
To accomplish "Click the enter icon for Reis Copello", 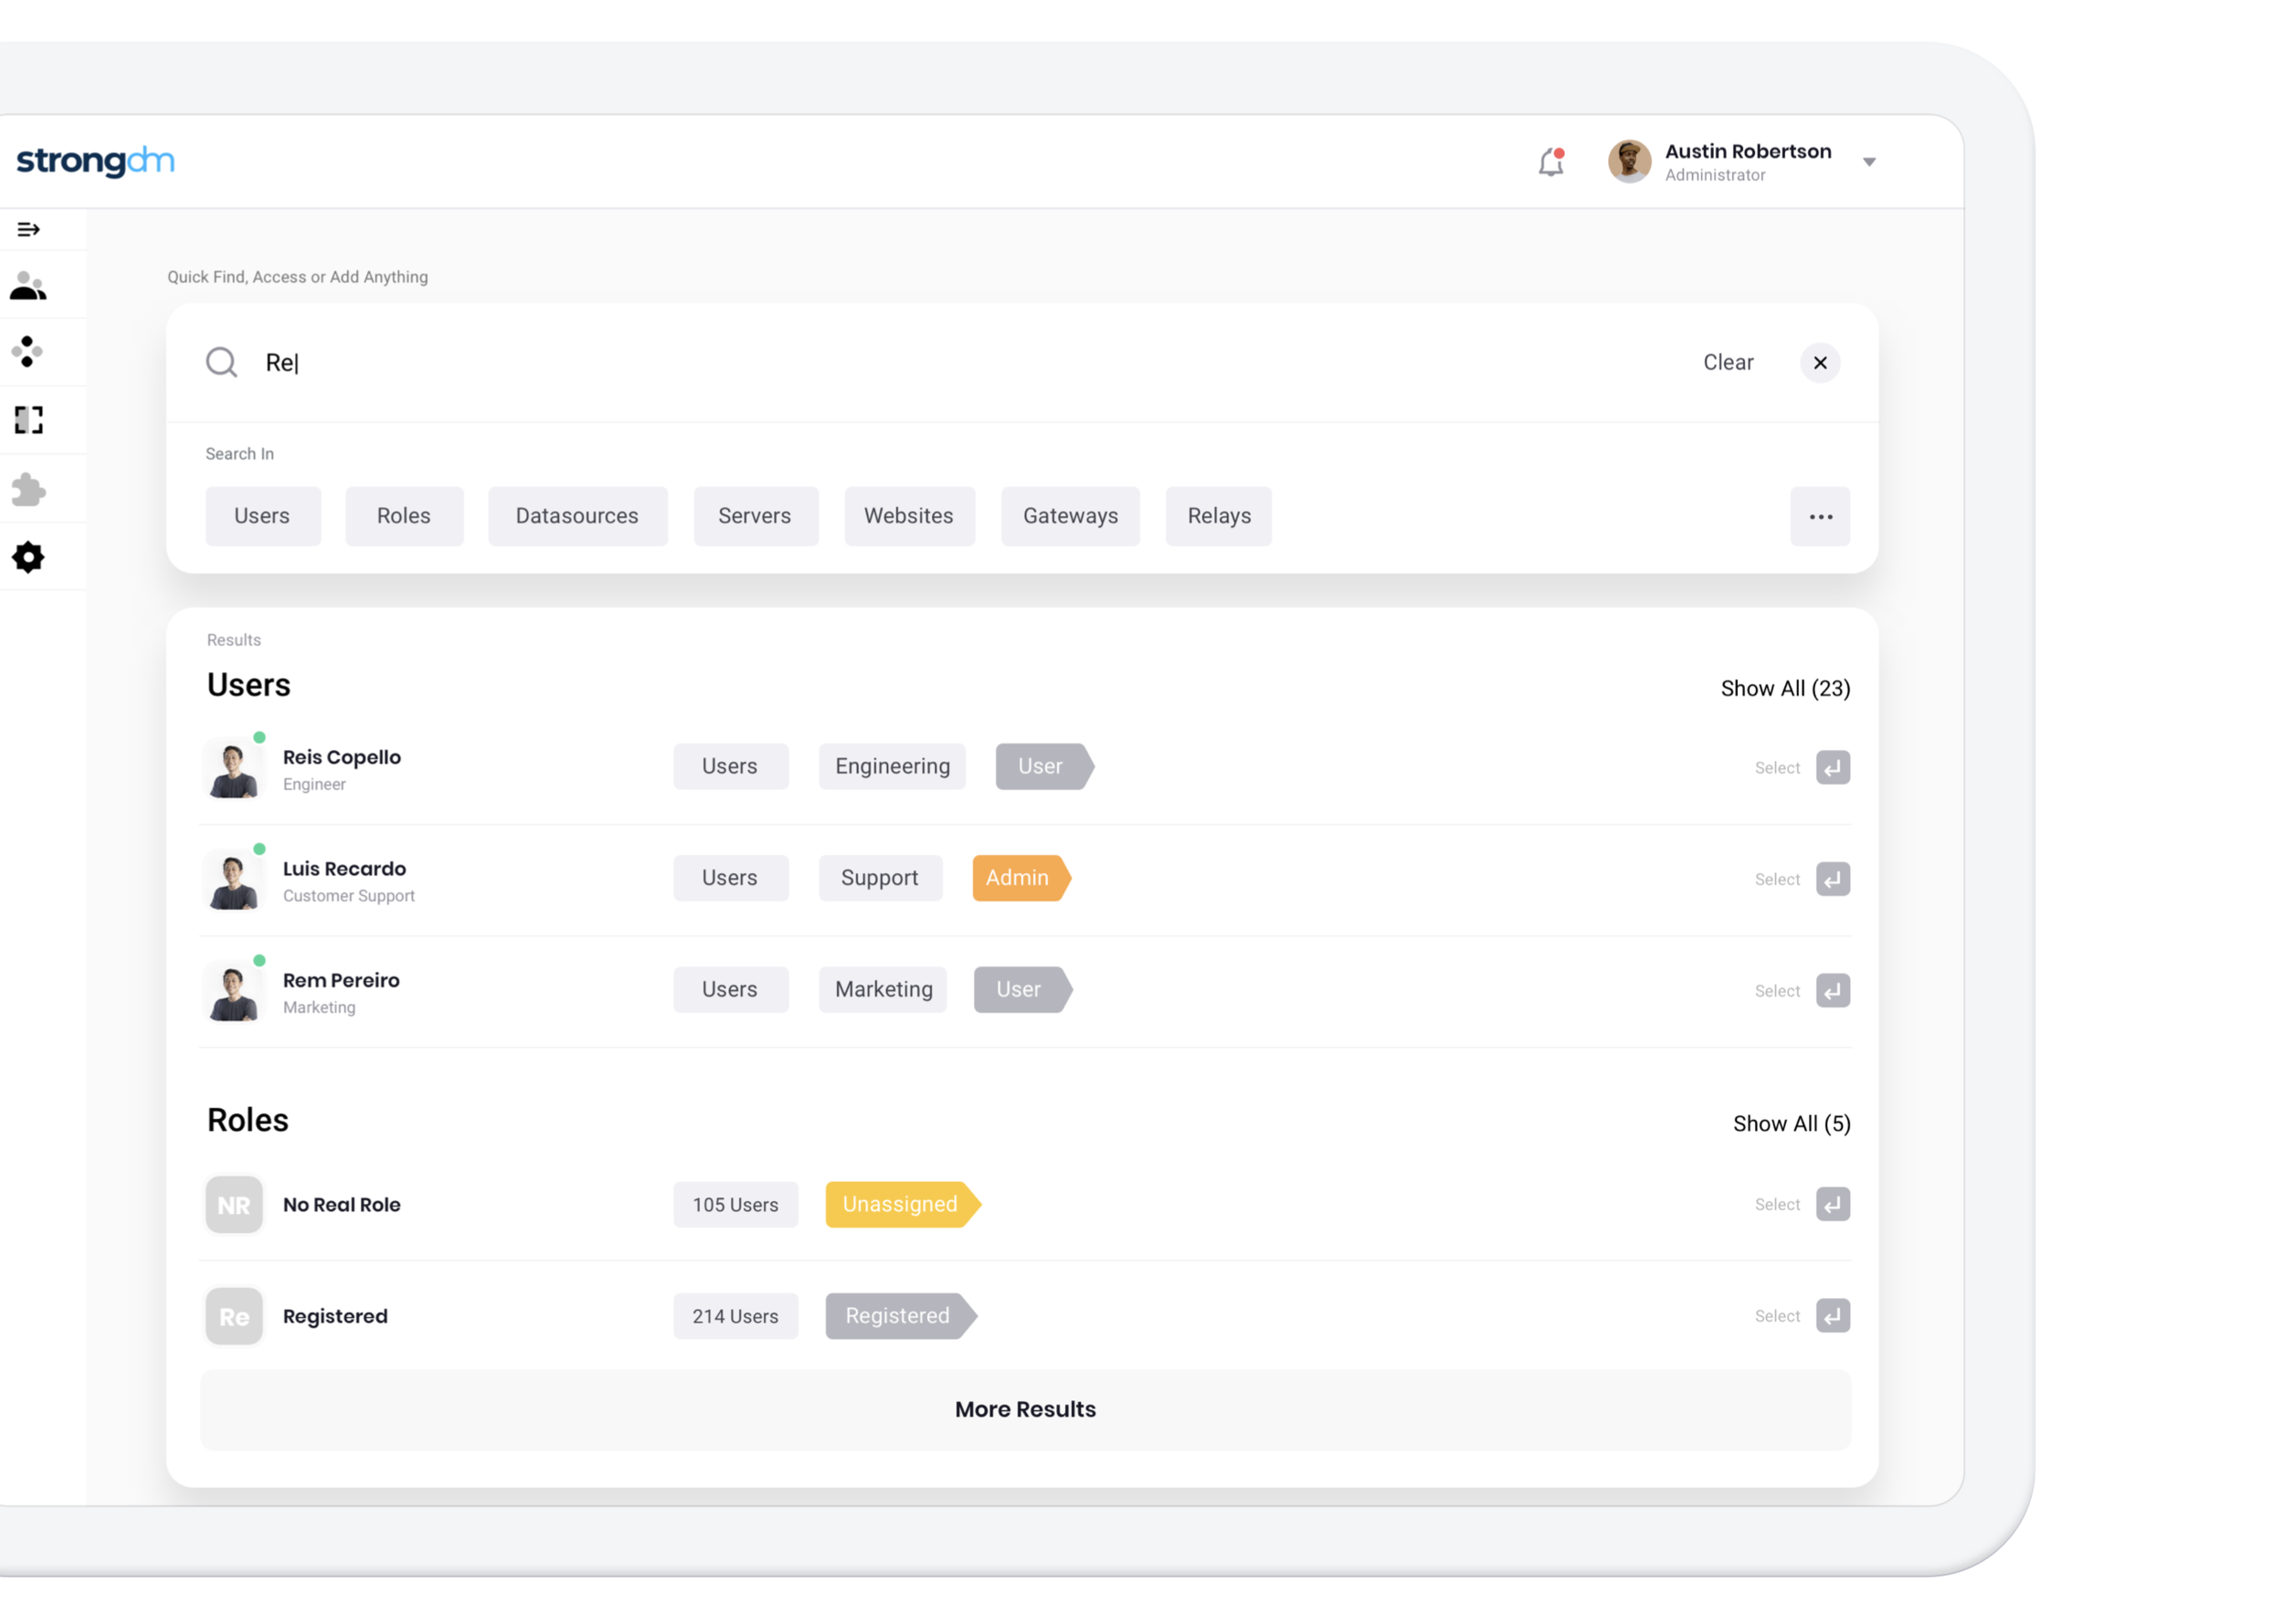I will tap(1833, 768).
